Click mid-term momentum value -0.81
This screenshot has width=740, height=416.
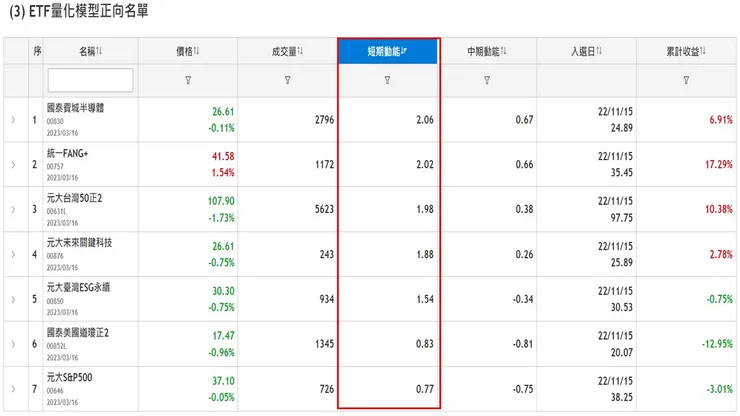[x=523, y=344]
